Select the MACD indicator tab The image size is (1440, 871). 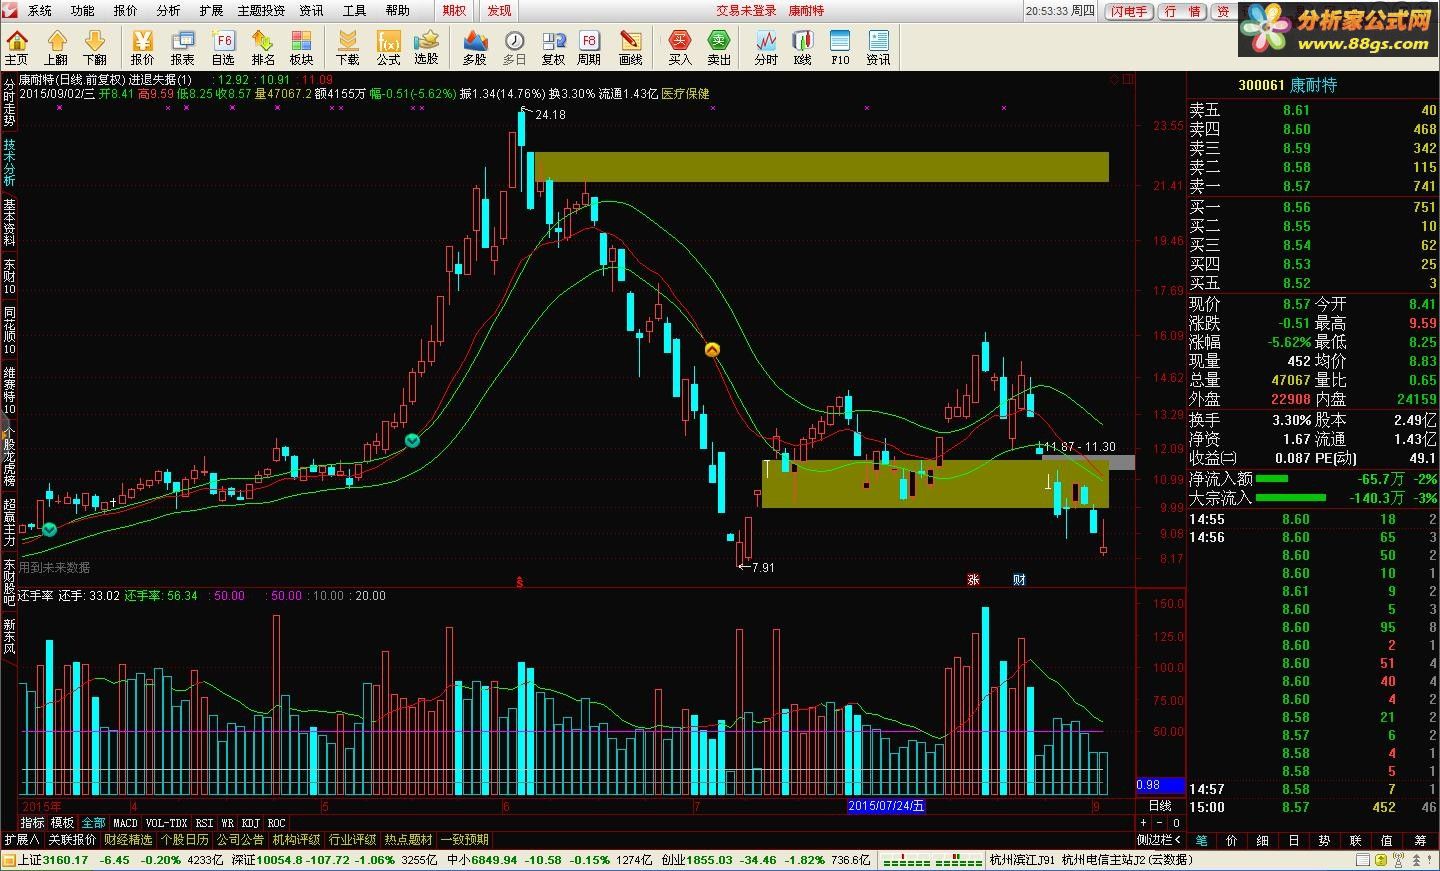click(125, 823)
